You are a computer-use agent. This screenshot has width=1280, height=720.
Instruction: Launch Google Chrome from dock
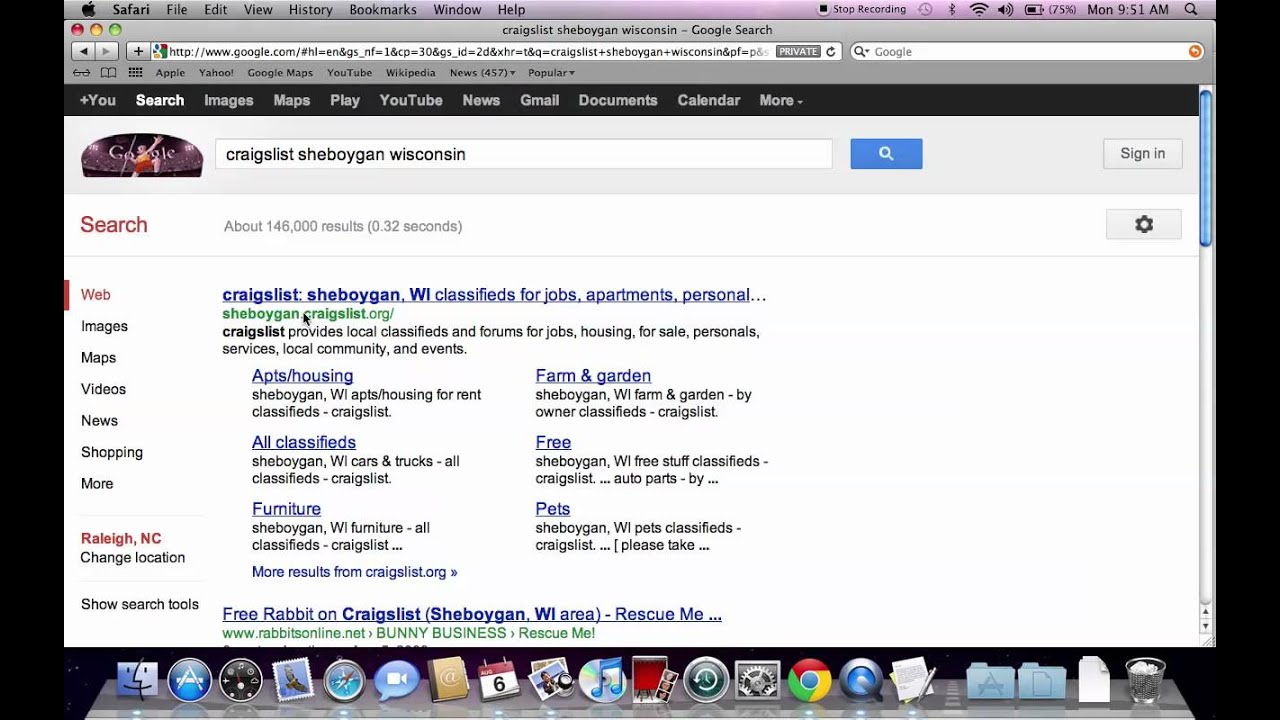pos(810,681)
